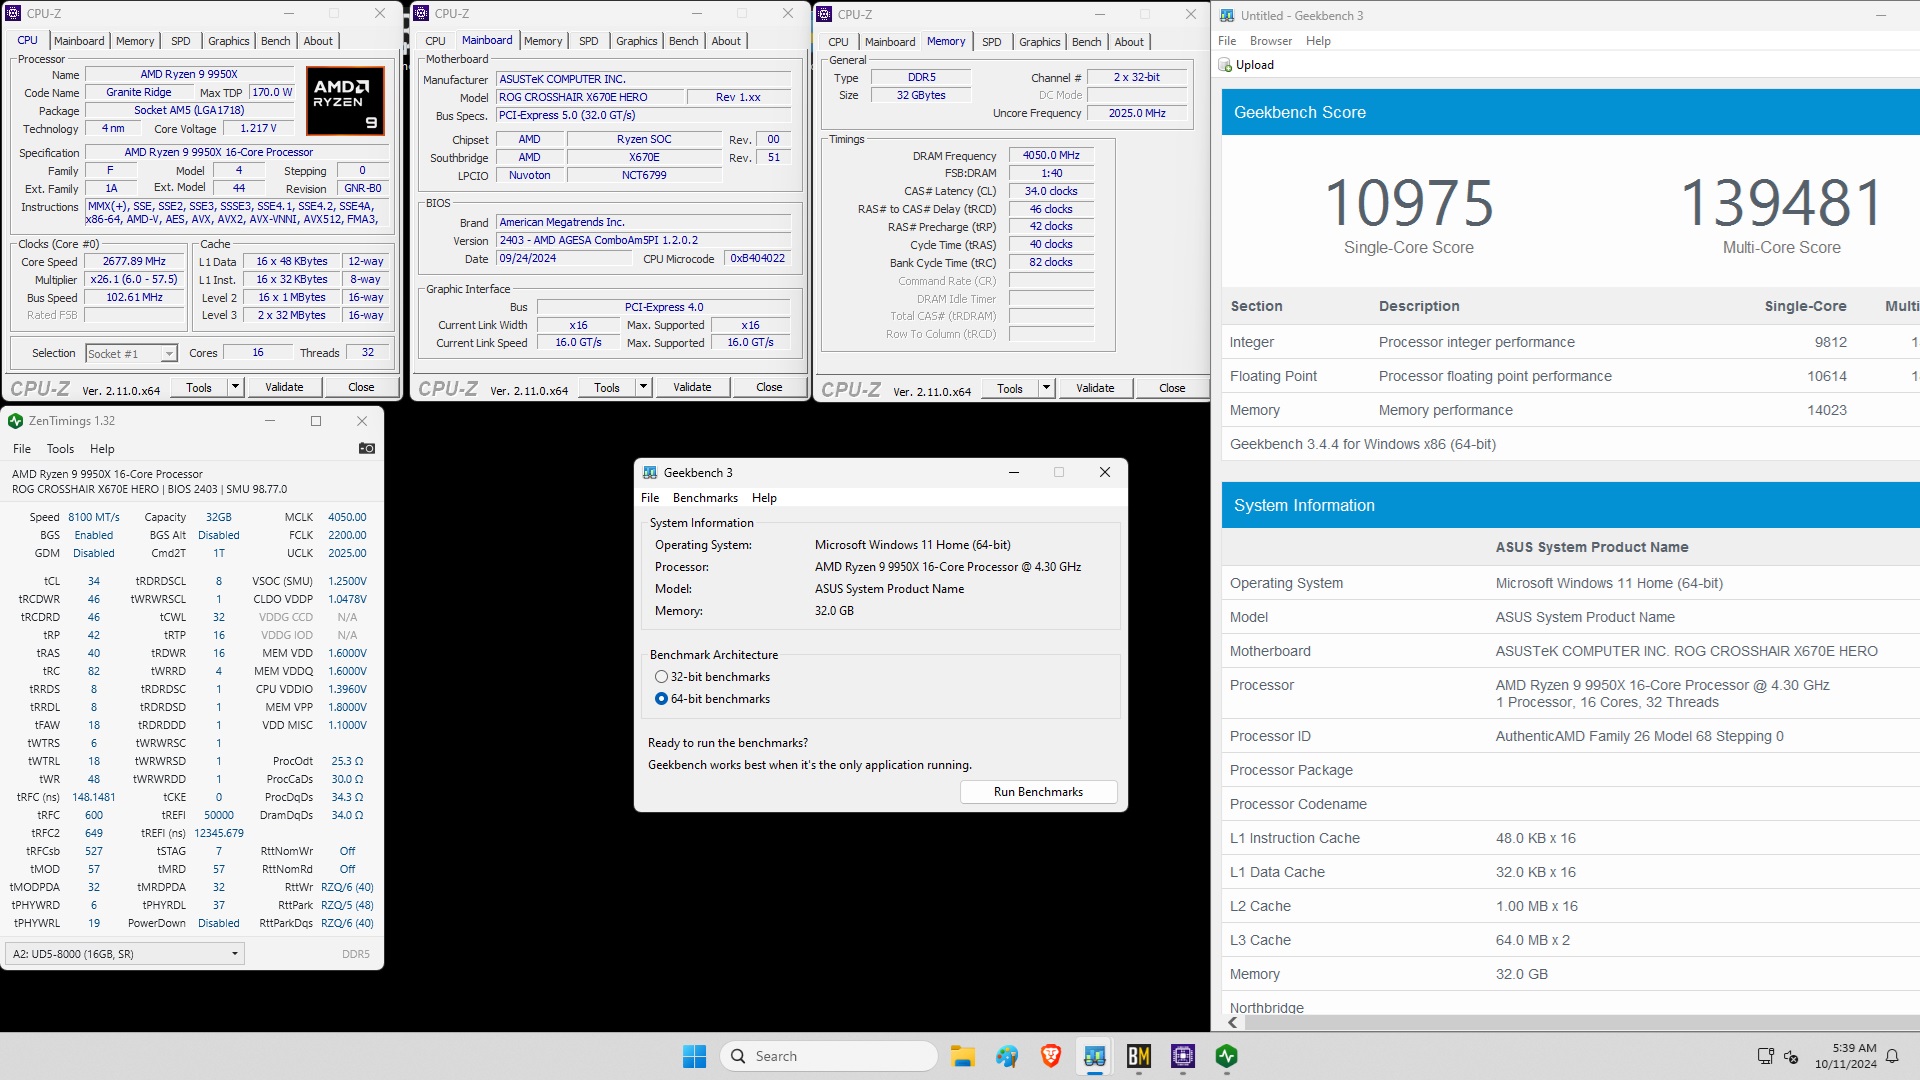
Task: Click Close in the first CPU-Z window
Action: [x=361, y=387]
